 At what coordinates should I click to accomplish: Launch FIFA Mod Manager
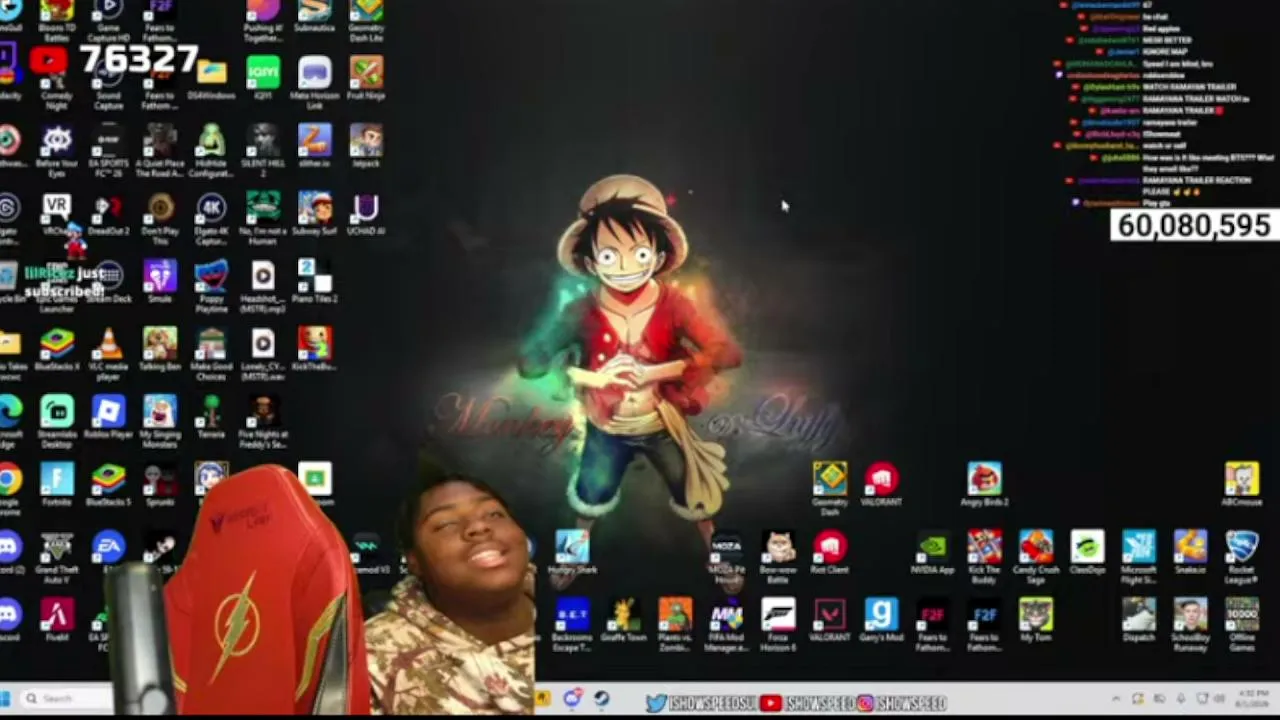(x=727, y=615)
